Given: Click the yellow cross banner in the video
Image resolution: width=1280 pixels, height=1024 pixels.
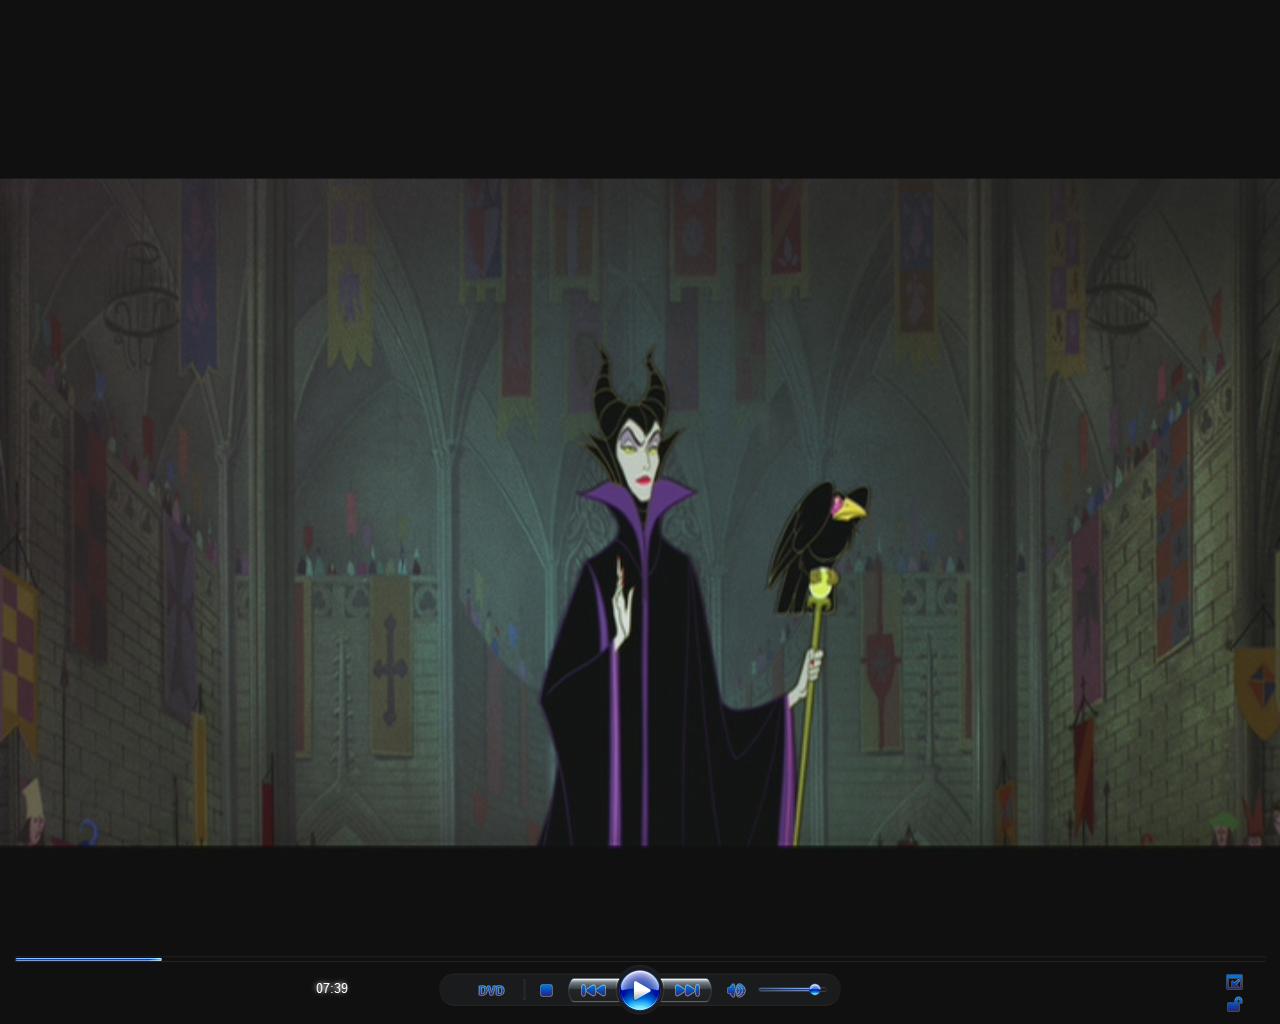Looking at the screenshot, I should tap(390, 665).
